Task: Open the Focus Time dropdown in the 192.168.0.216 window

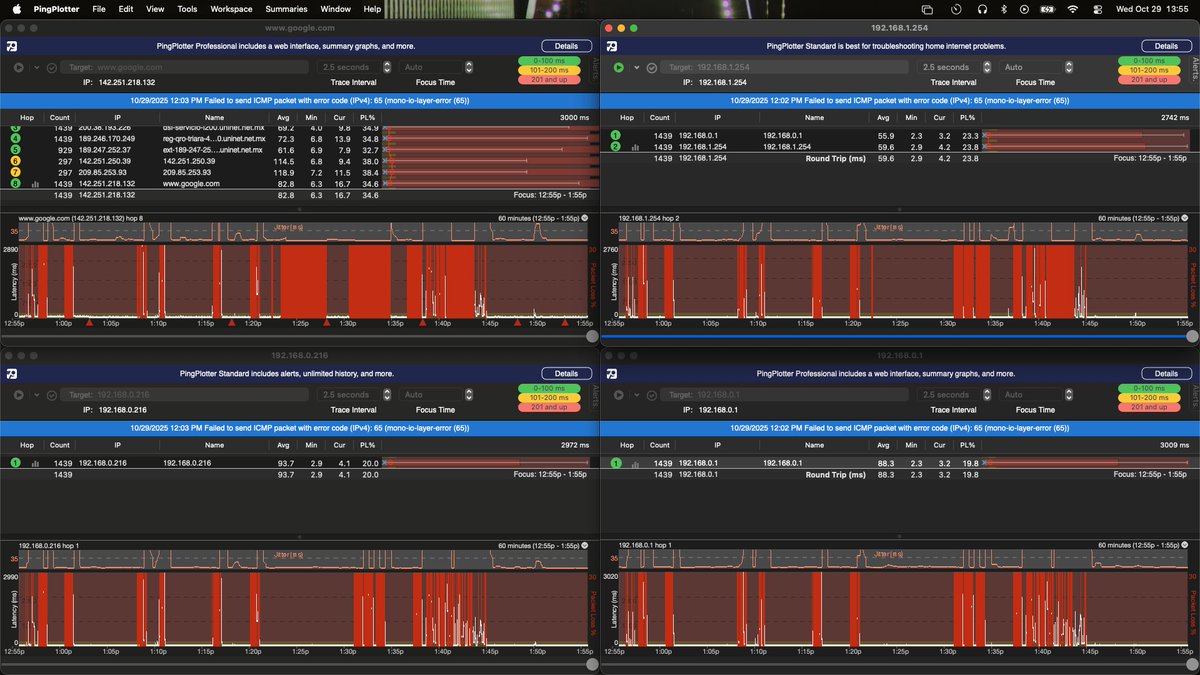Action: [x=434, y=395]
